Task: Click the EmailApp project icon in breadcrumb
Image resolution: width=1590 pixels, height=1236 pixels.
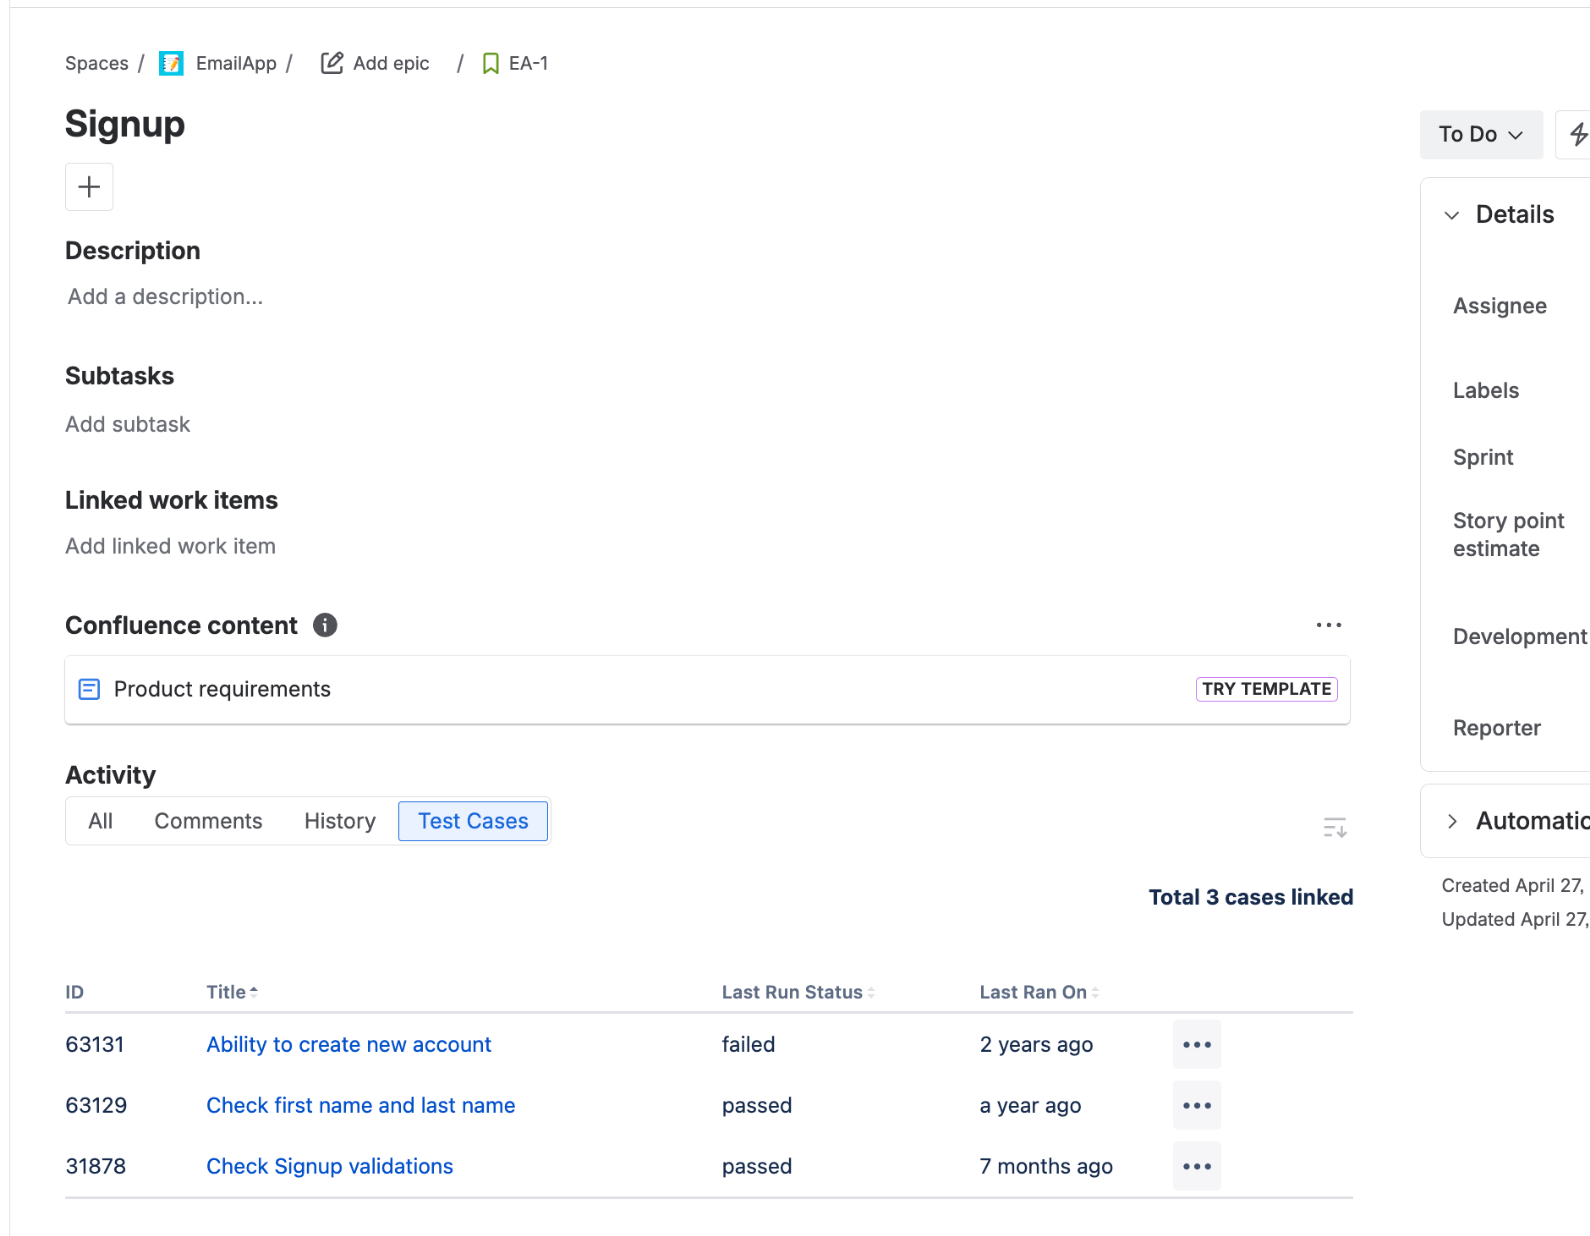Action: click(x=171, y=63)
